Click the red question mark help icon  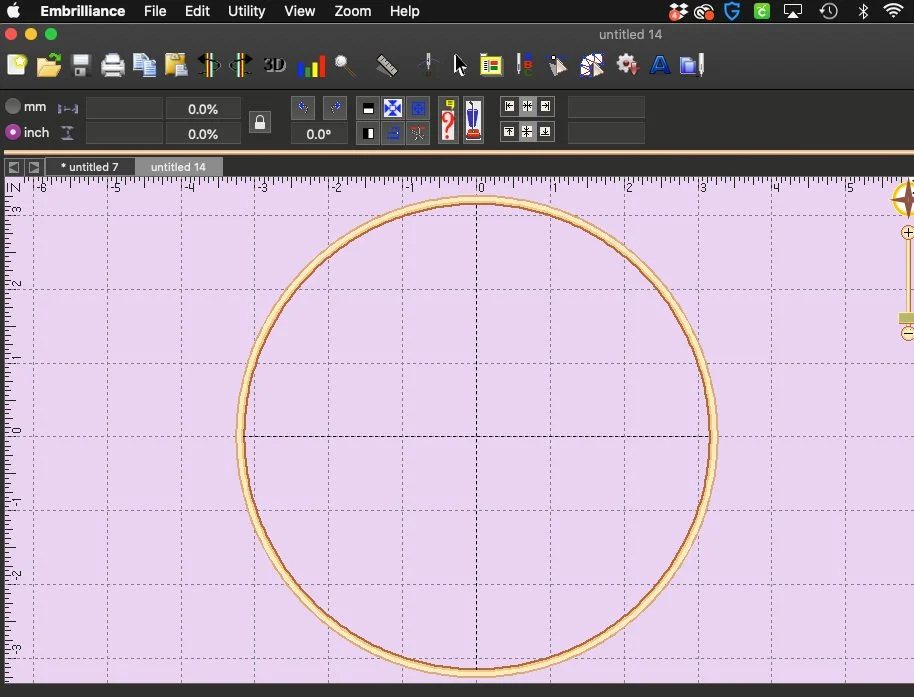click(x=447, y=119)
